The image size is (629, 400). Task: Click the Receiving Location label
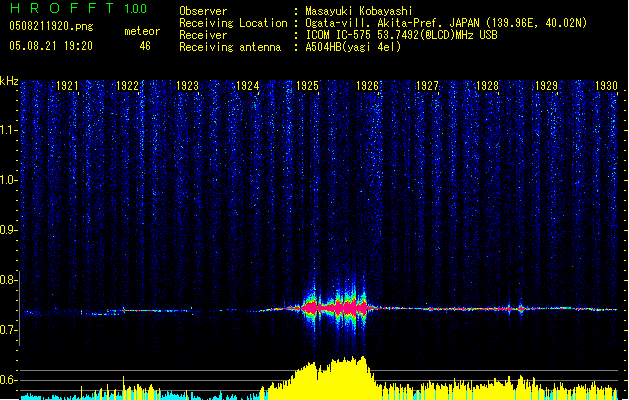(233, 23)
